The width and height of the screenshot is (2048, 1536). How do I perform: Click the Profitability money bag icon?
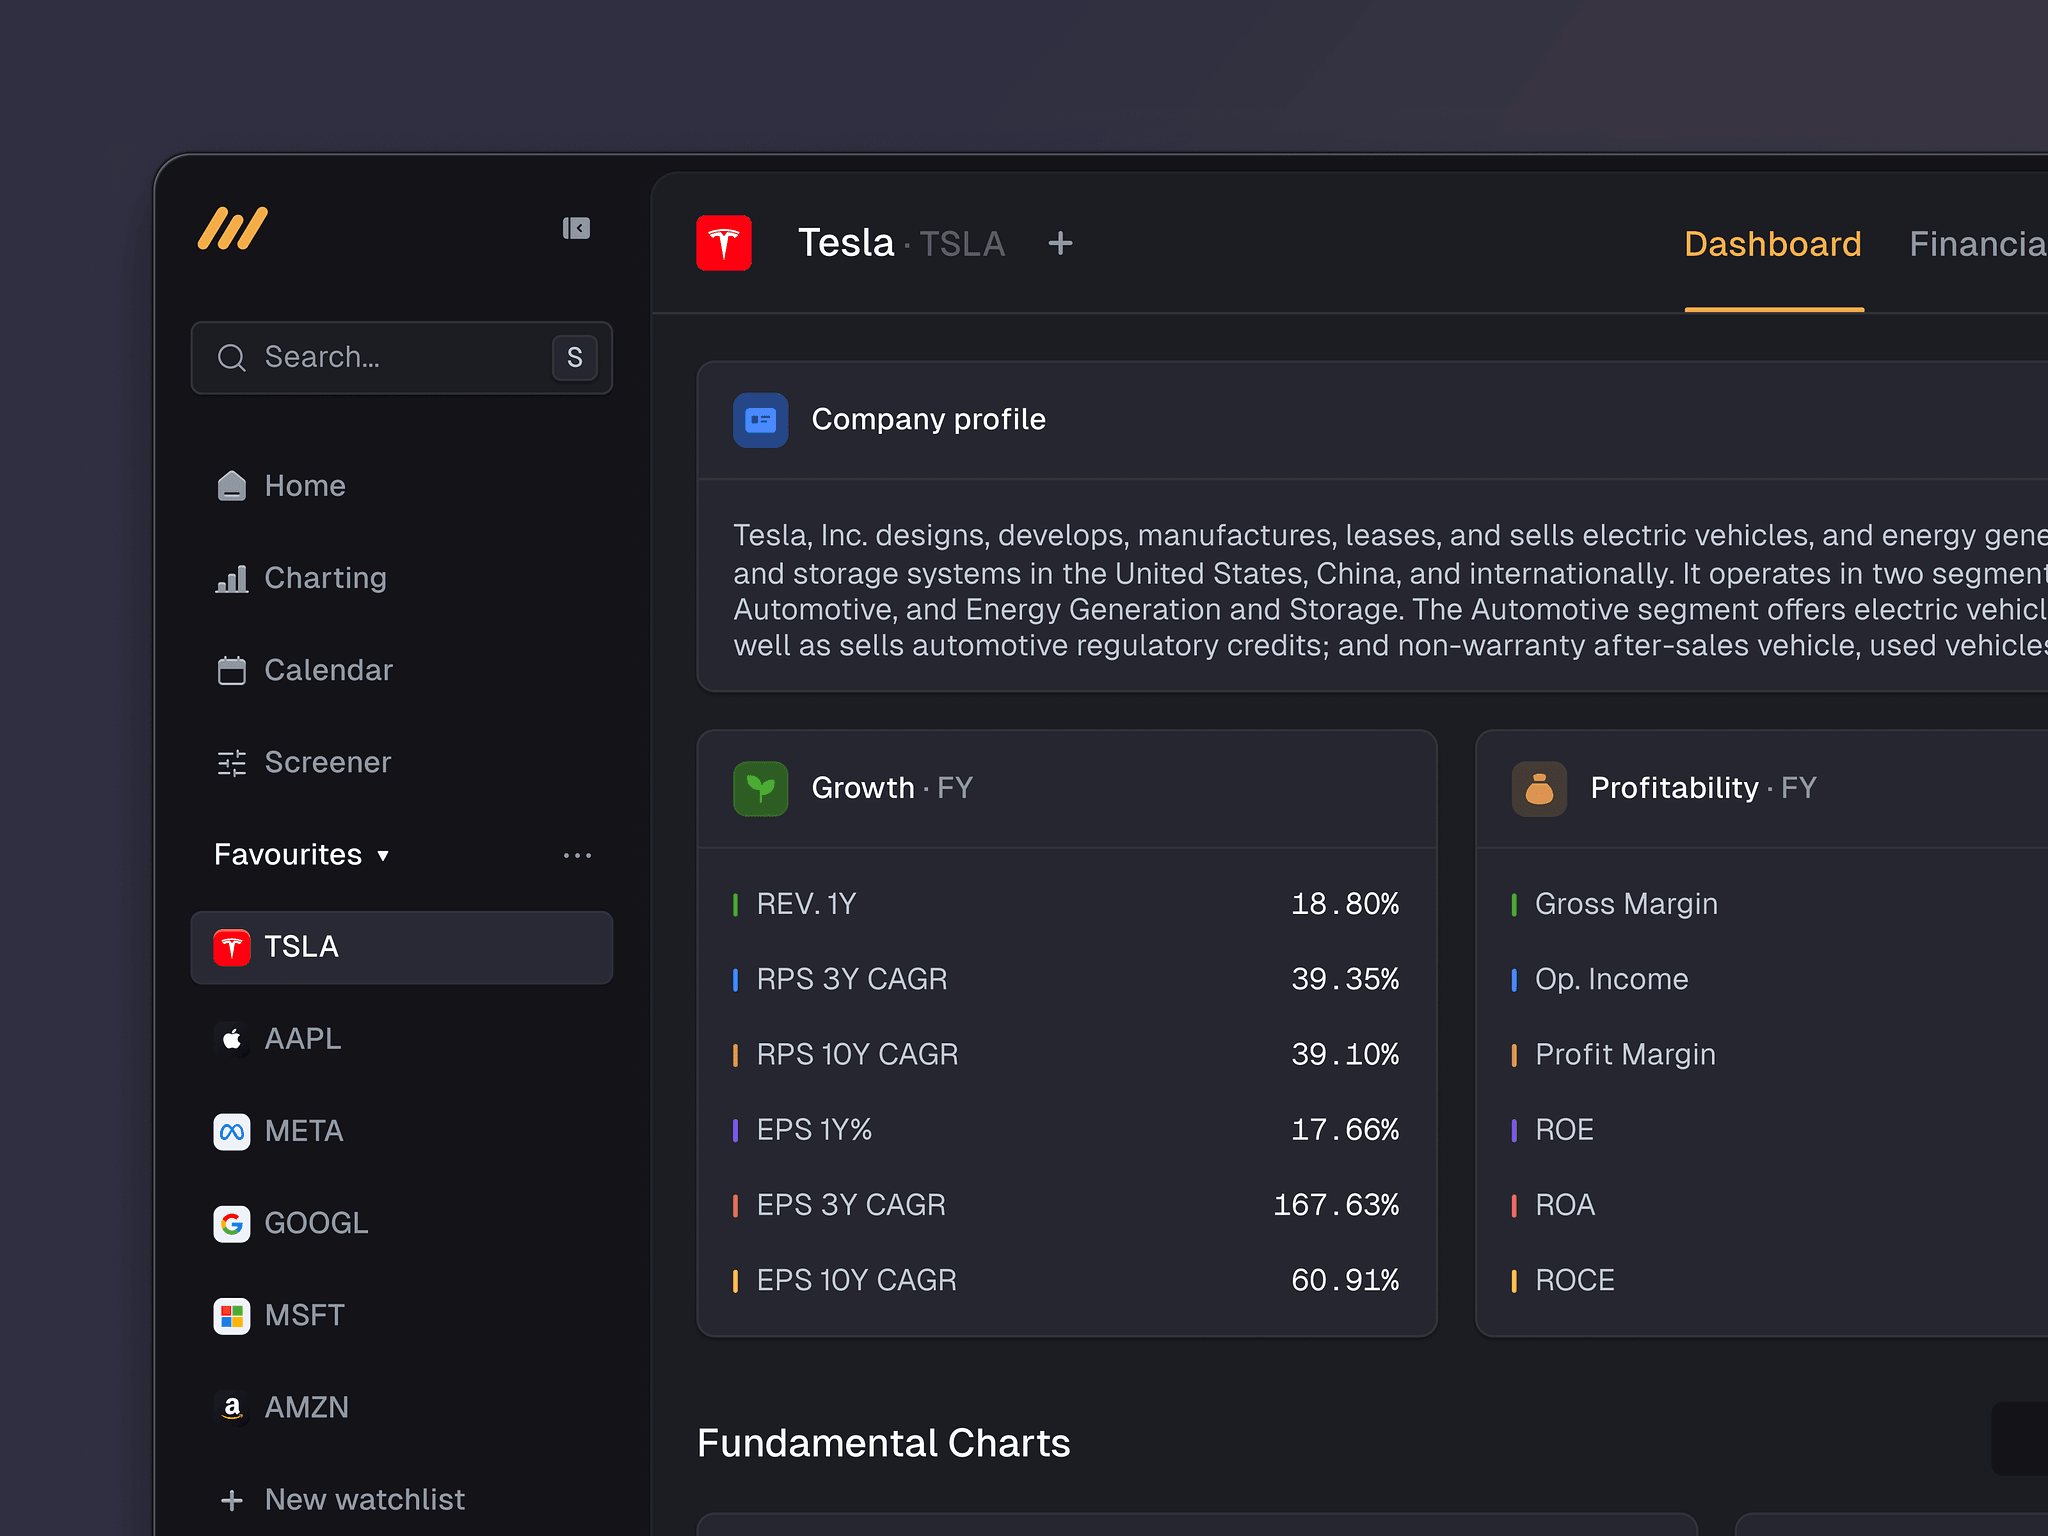1539,789
